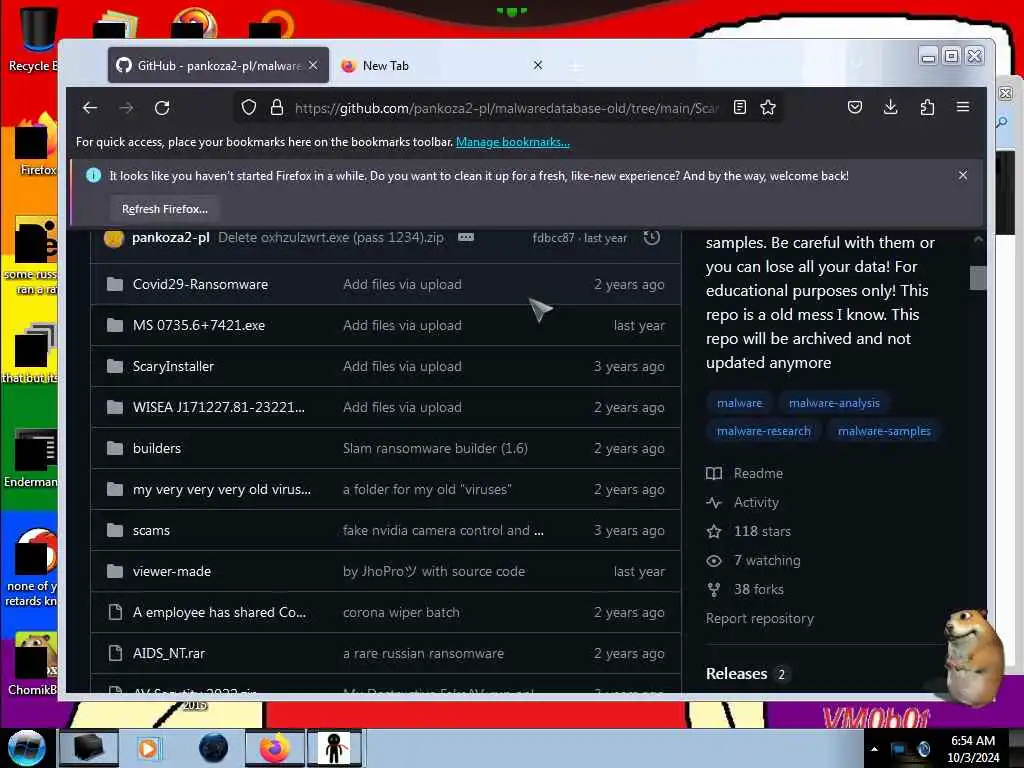Image resolution: width=1024 pixels, height=768 pixels.
Task: Open the Windows Start button
Action: 26,748
